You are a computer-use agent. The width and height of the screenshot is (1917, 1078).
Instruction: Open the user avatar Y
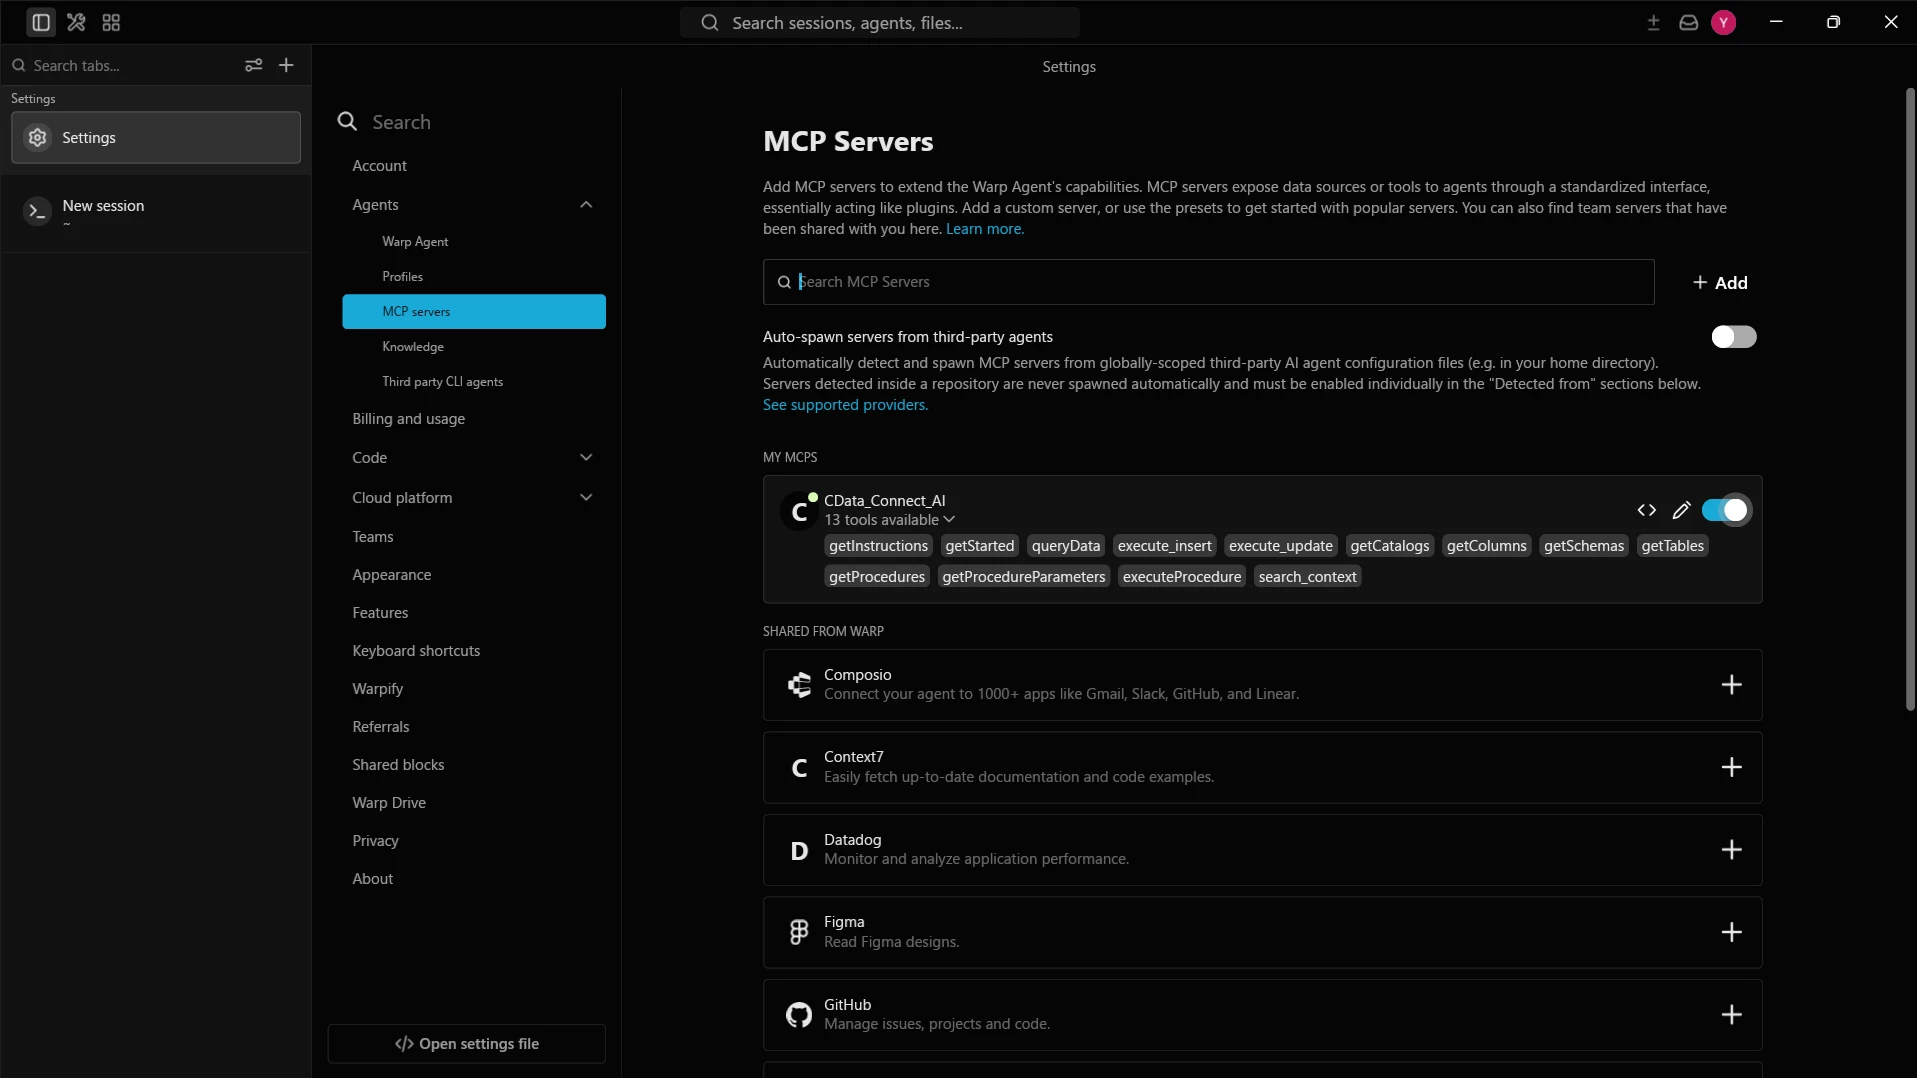pyautogui.click(x=1723, y=22)
